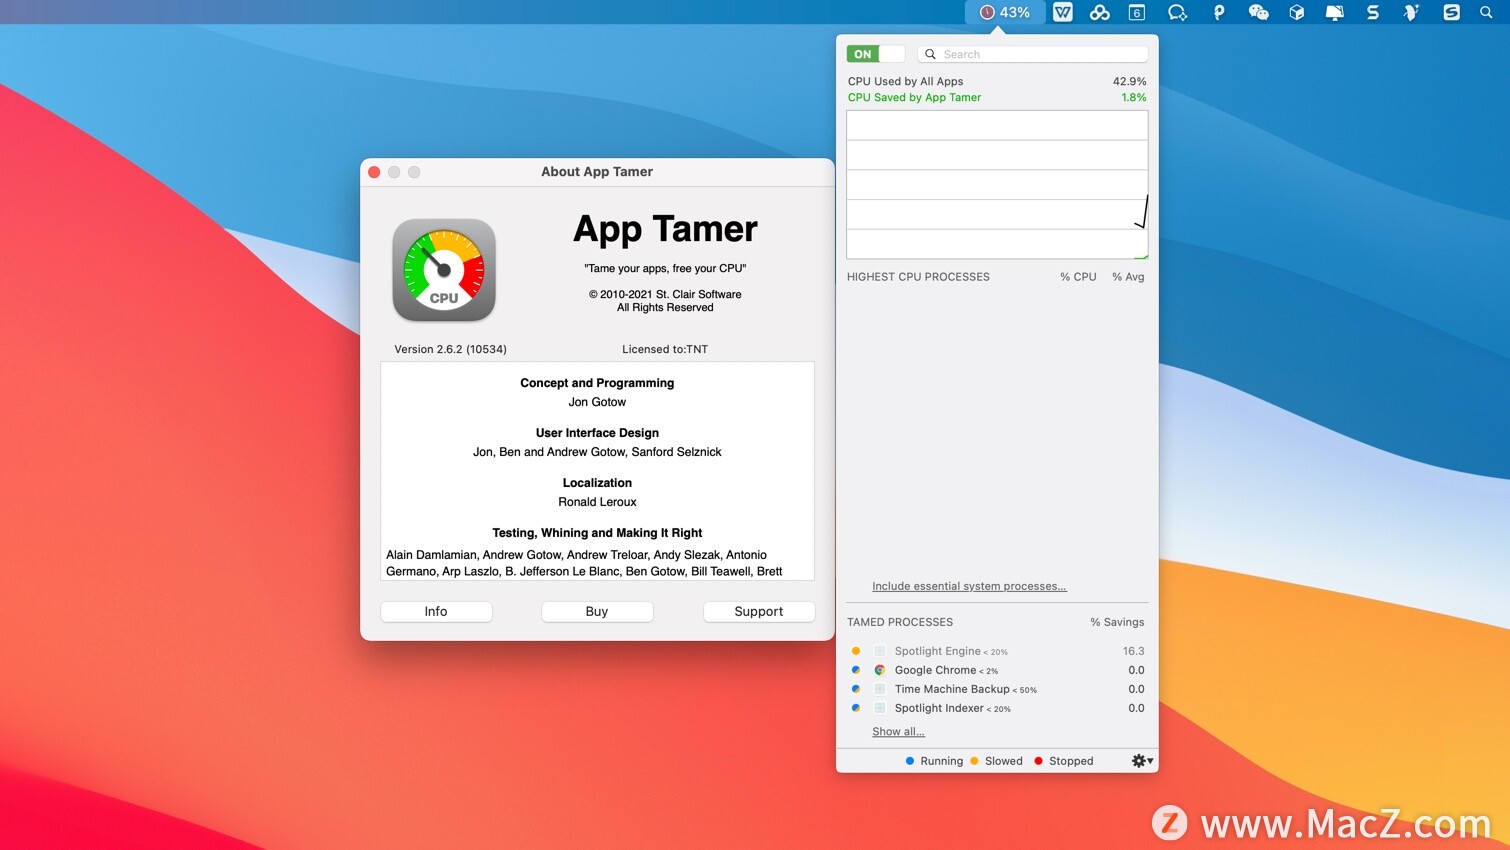Click the magnifier icon in search field

(930, 54)
